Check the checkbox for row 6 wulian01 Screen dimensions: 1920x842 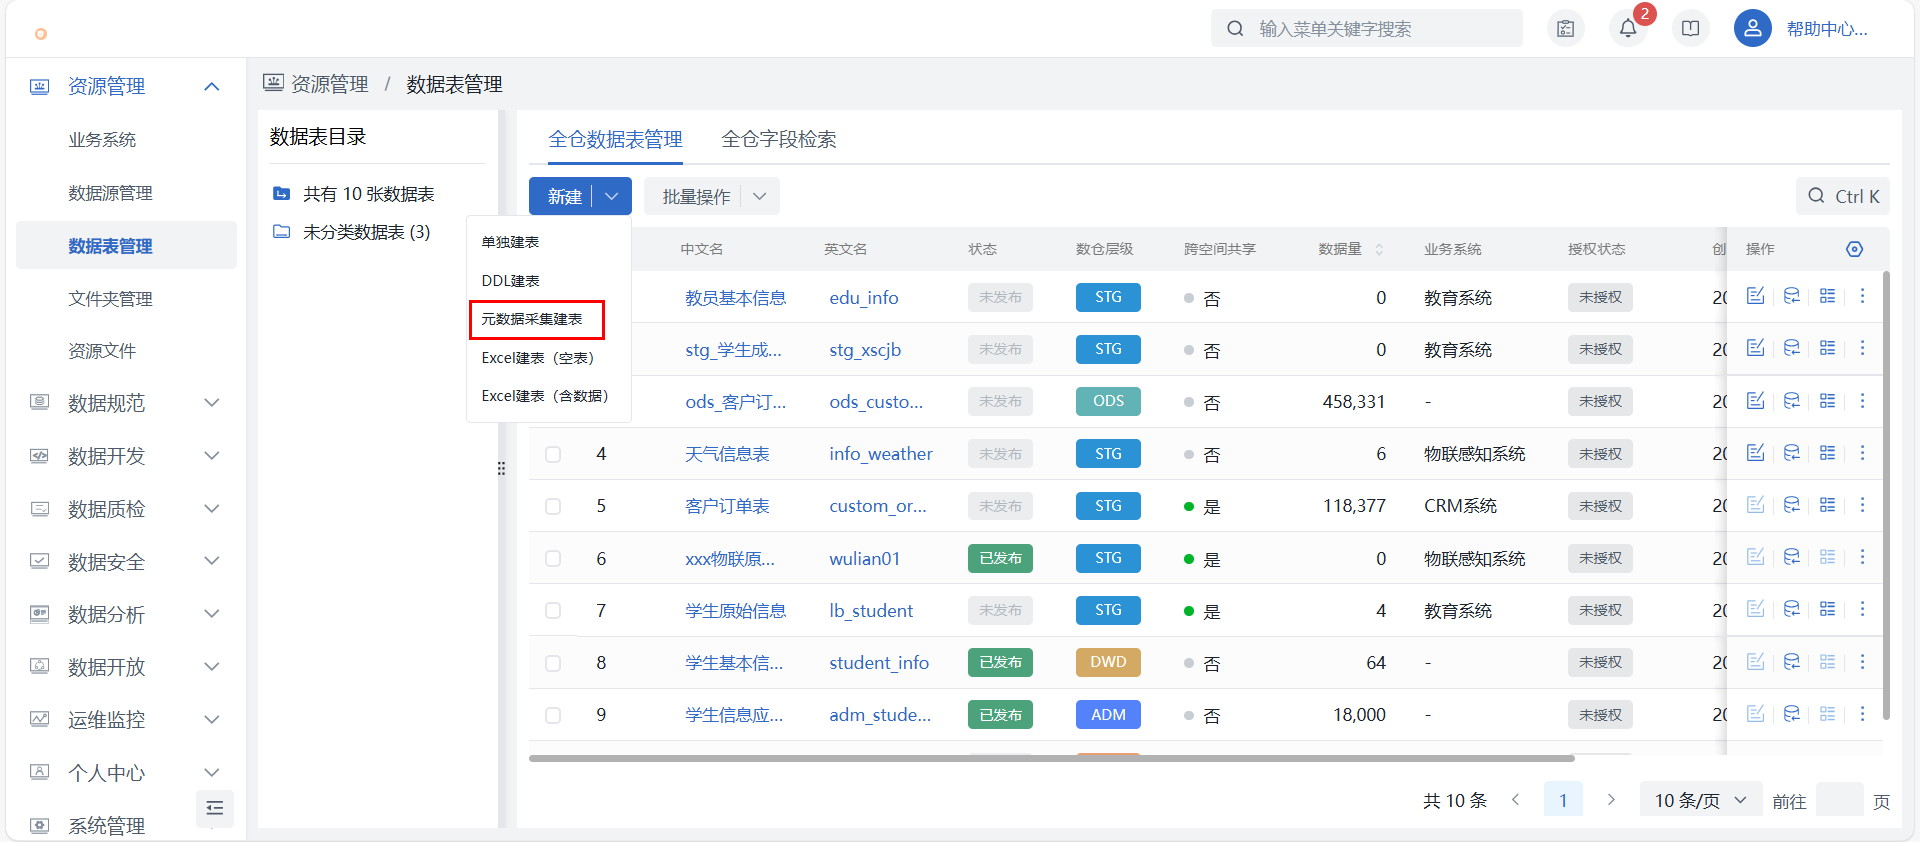(x=553, y=558)
